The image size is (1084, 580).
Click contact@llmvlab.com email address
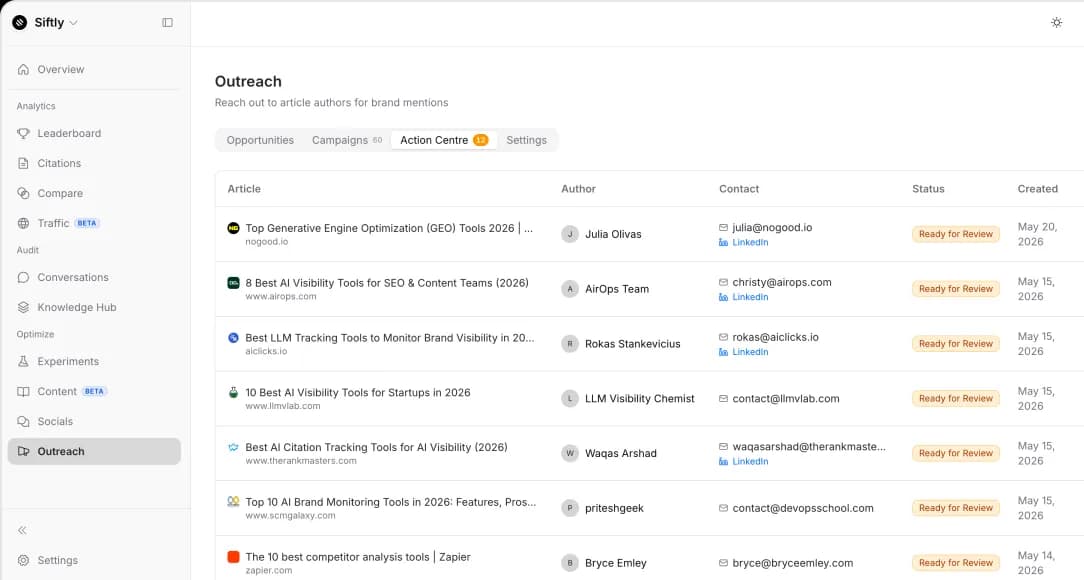(x=786, y=399)
